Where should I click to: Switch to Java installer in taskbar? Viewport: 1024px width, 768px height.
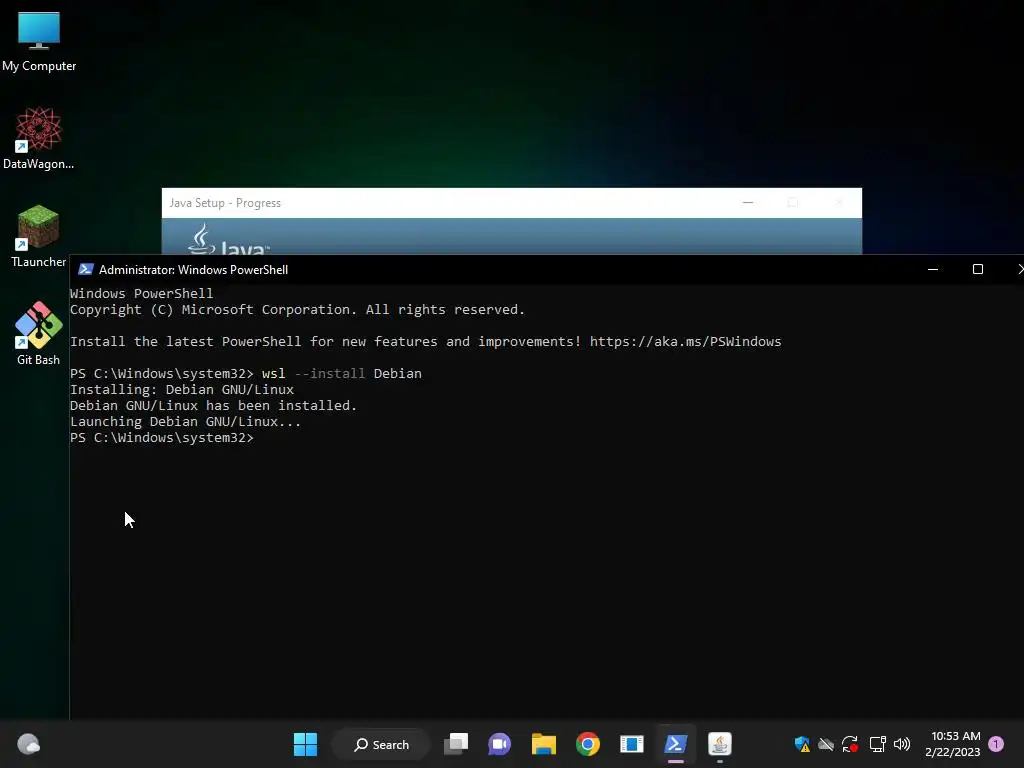(x=720, y=744)
